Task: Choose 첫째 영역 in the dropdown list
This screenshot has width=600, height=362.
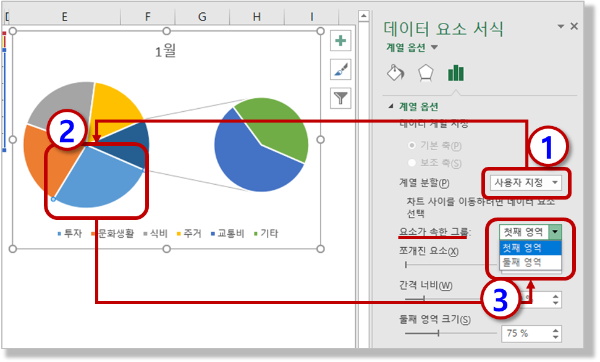Action: click(x=530, y=248)
